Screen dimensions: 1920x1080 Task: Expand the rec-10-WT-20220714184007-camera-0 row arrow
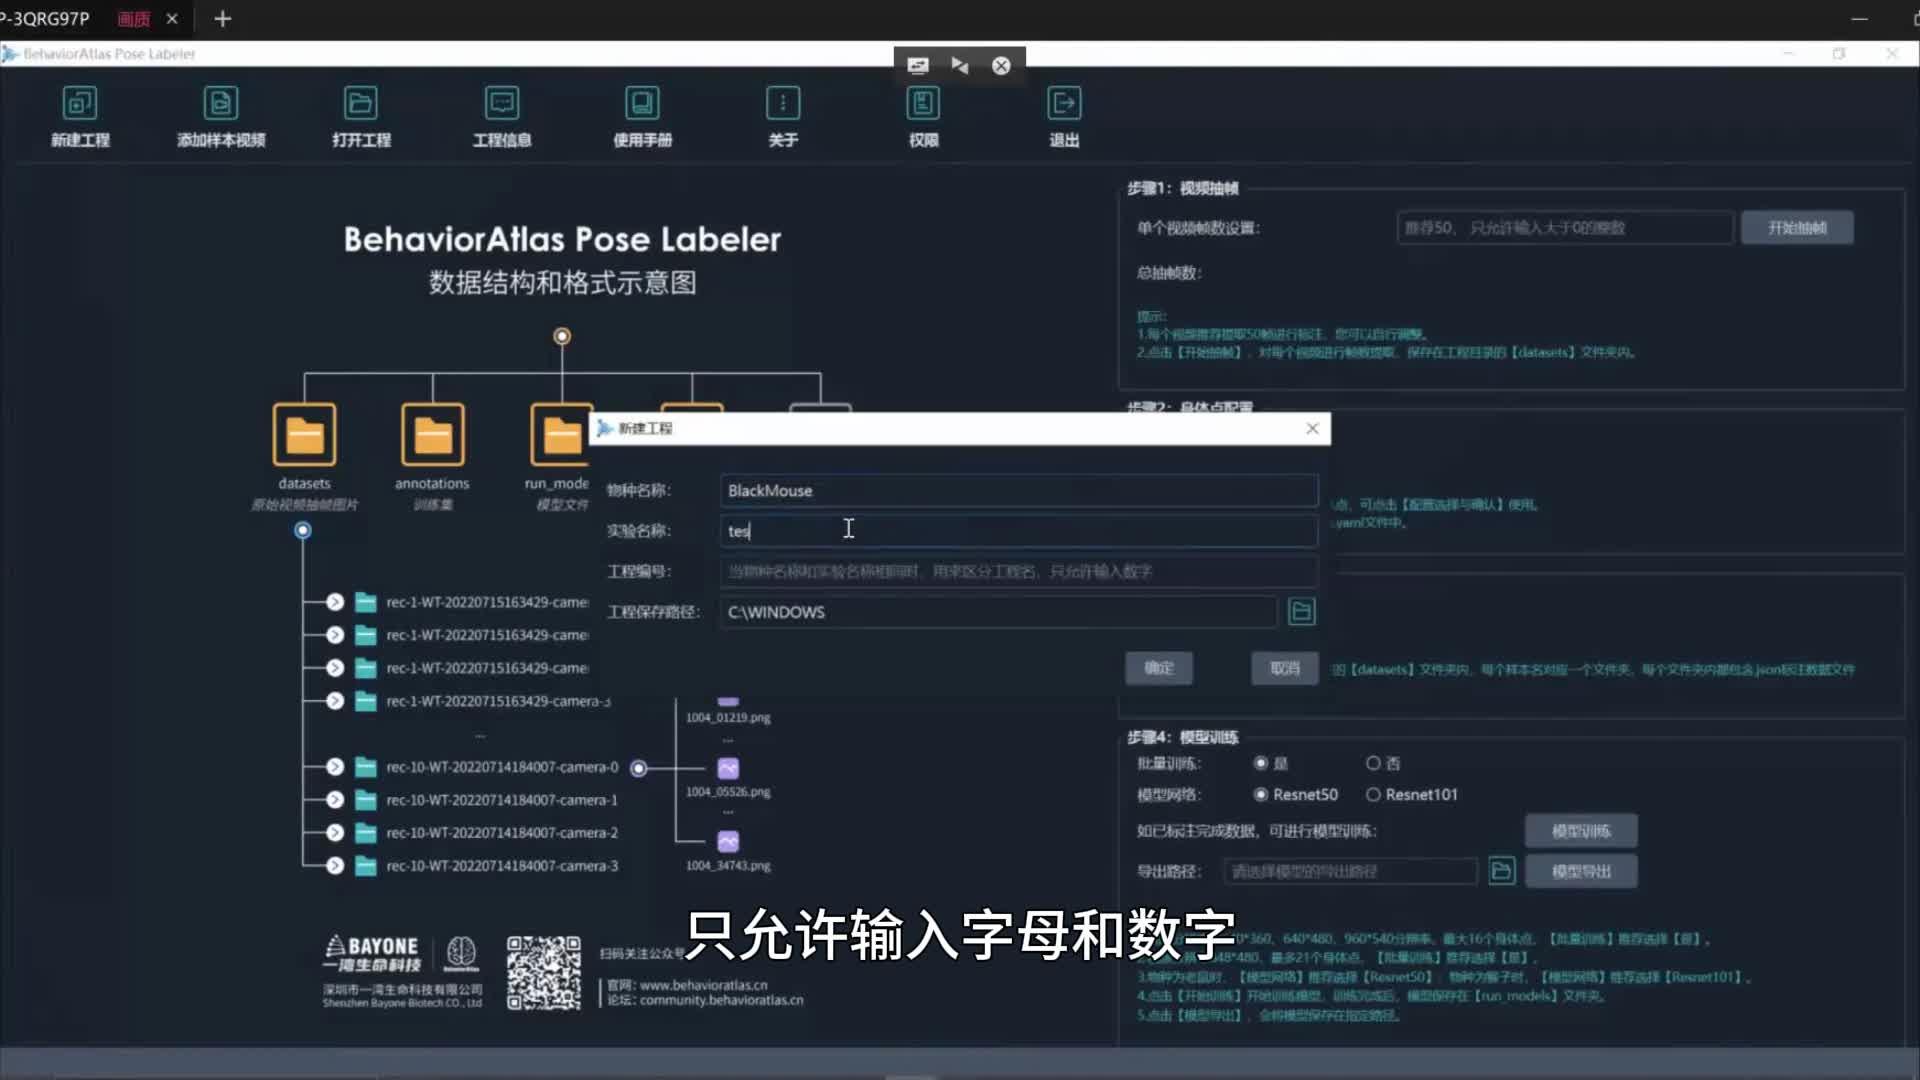click(335, 767)
